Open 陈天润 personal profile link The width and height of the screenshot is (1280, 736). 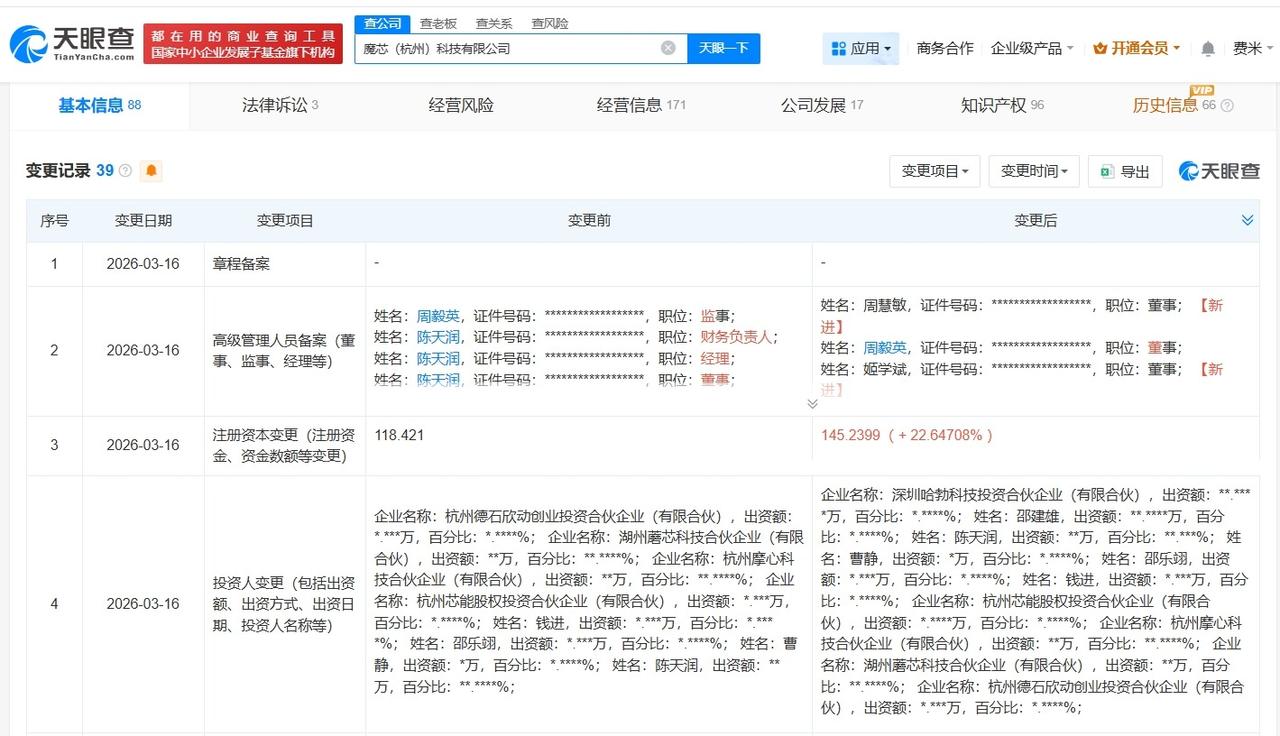[437, 337]
